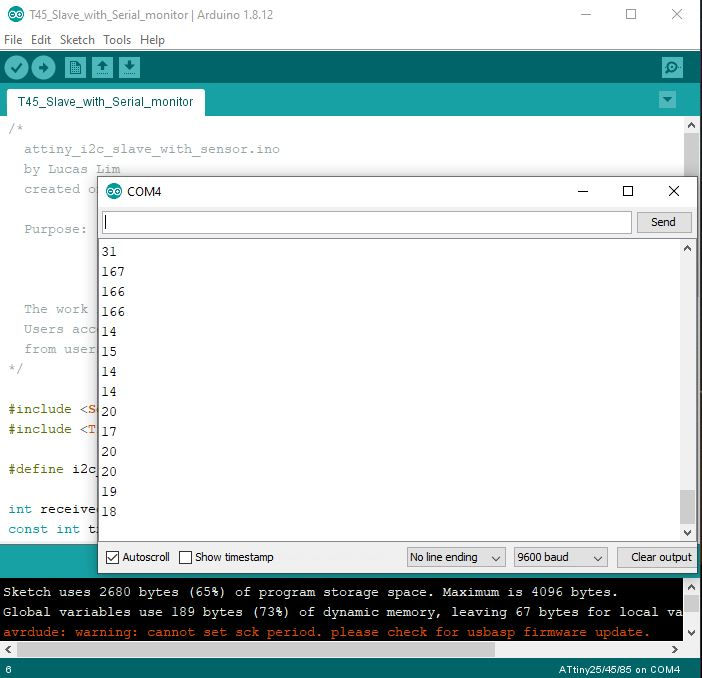This screenshot has height=678, width=702.
Task: Close the COM4 serial monitor window
Action: coord(673,191)
